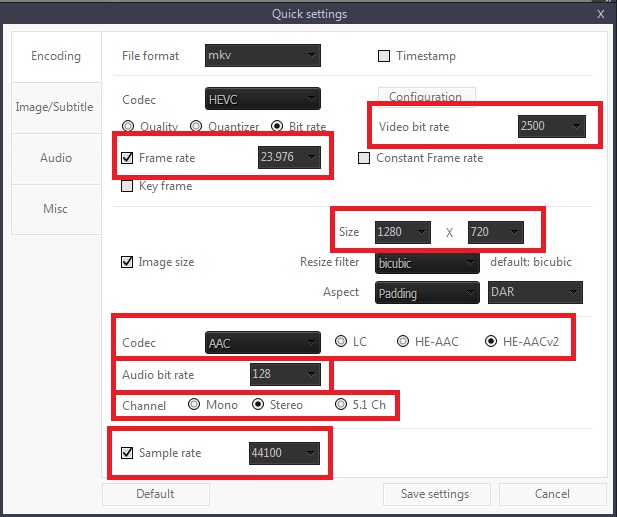Viewport: 617px width, 517px height.
Task: Expand the audio Codec dropdown showing AAC
Action: coord(262,343)
